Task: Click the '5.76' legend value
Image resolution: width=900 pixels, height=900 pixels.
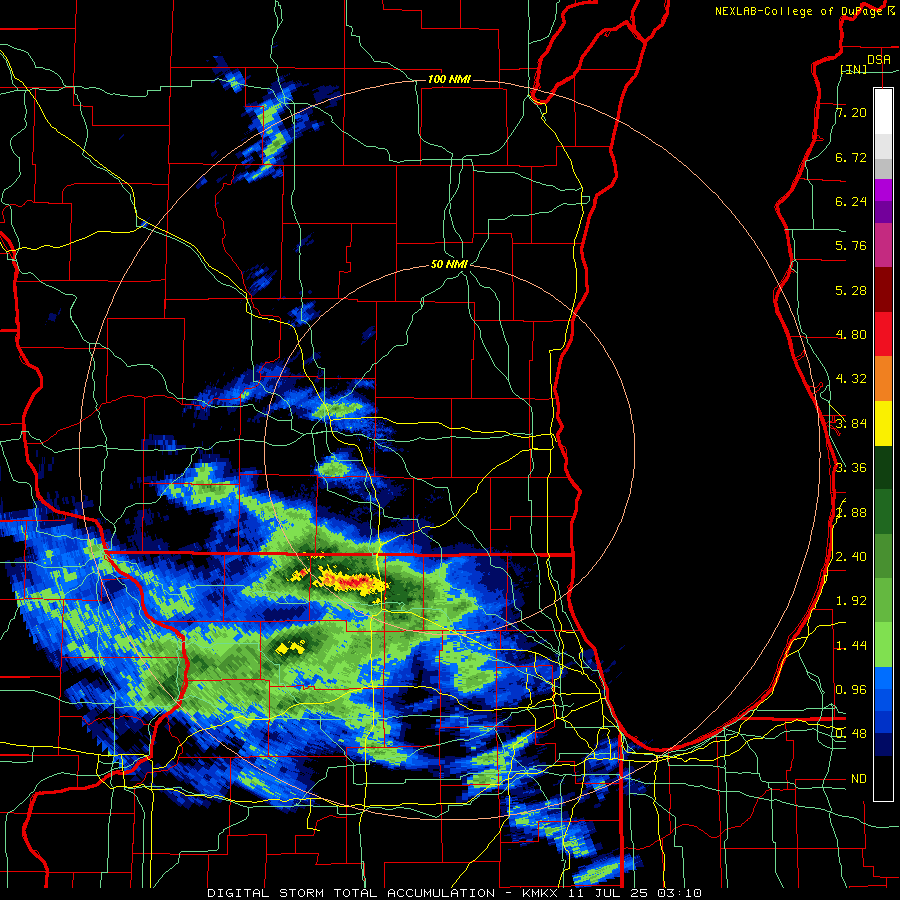Action: coord(851,246)
